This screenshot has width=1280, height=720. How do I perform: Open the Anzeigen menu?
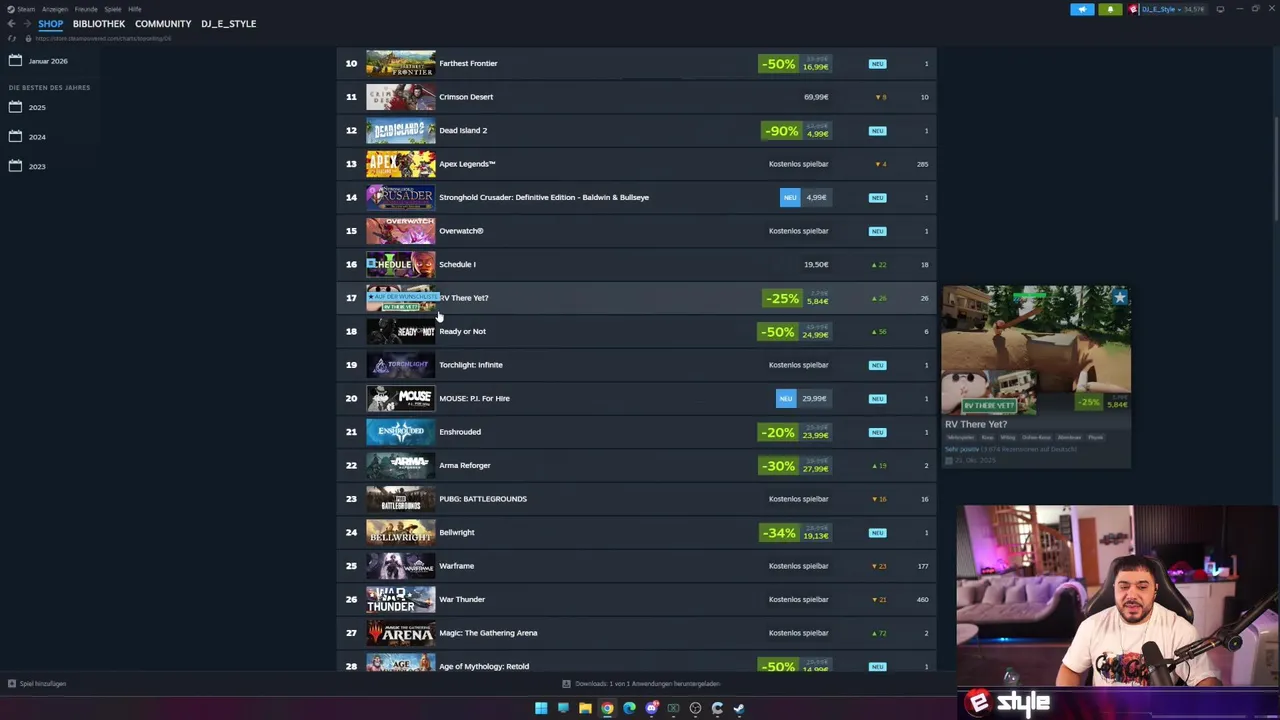[x=55, y=9]
